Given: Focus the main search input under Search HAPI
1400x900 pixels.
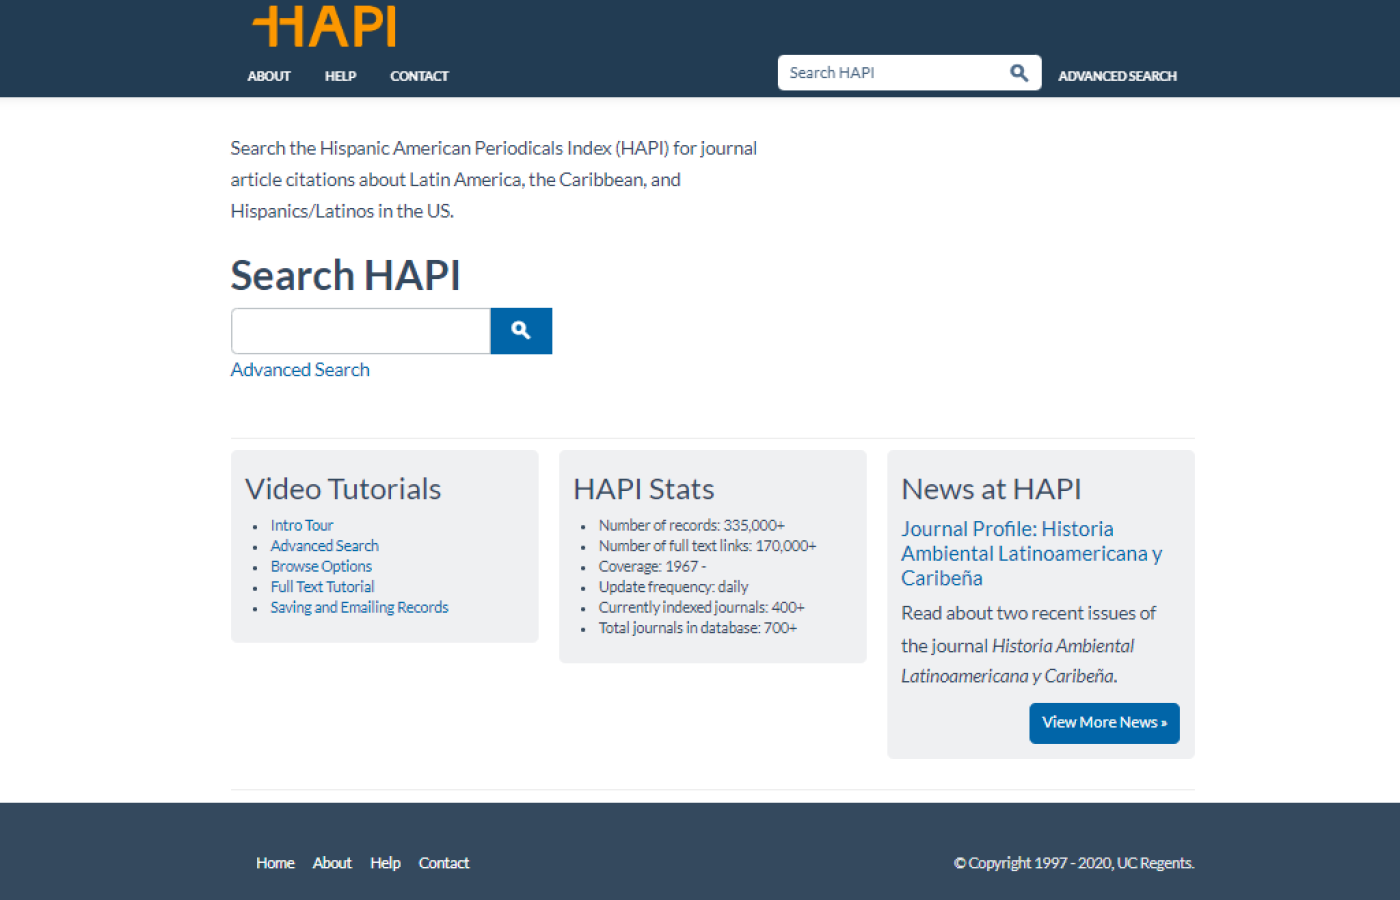Looking at the screenshot, I should point(361,331).
